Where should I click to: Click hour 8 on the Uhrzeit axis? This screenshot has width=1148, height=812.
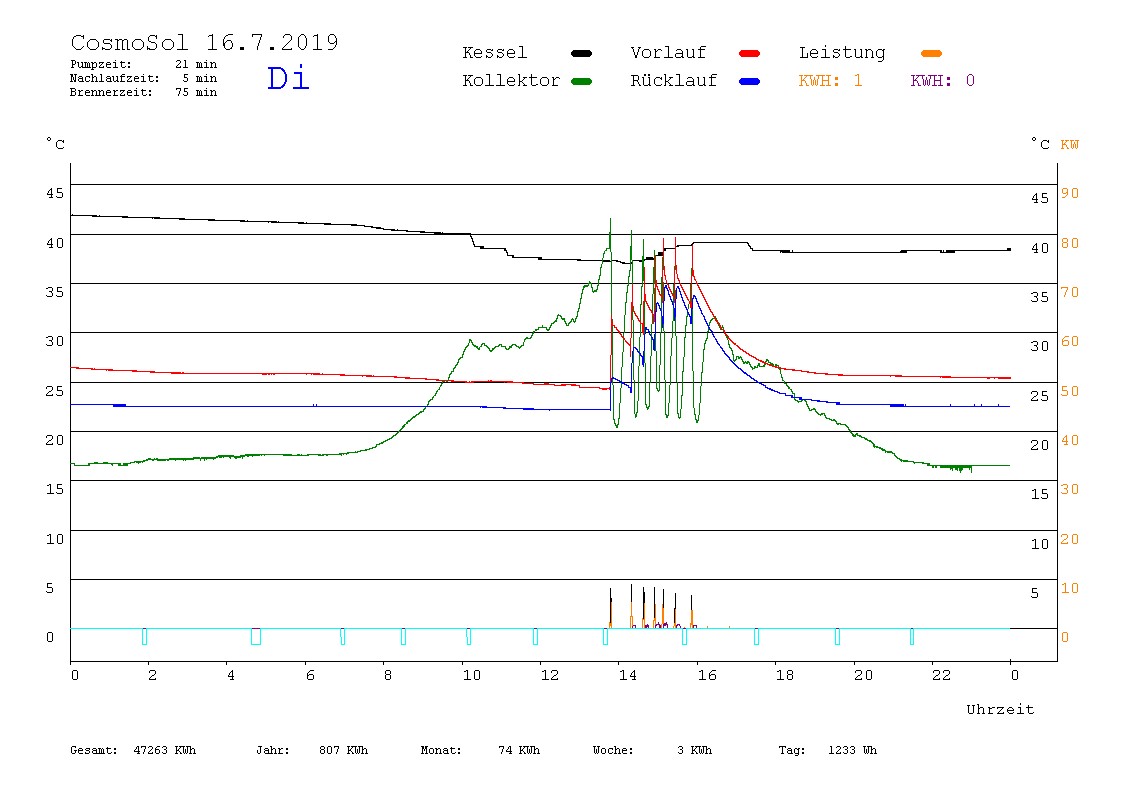[388, 675]
